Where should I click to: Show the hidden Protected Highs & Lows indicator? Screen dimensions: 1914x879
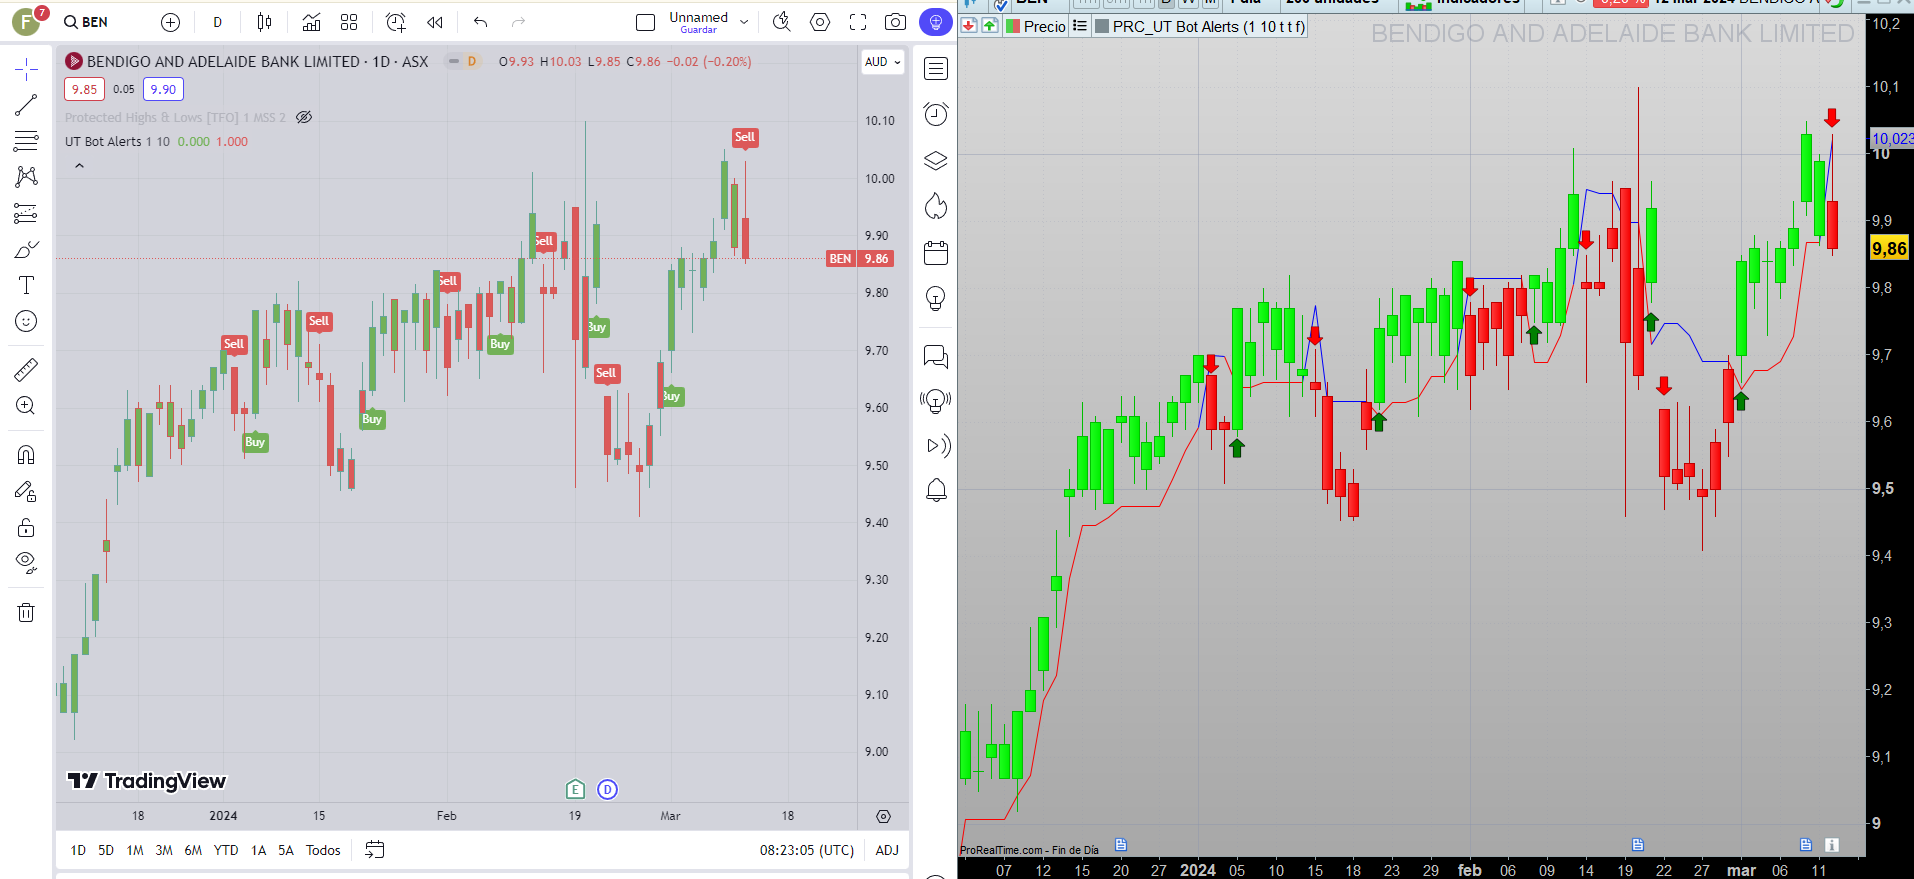coord(304,117)
